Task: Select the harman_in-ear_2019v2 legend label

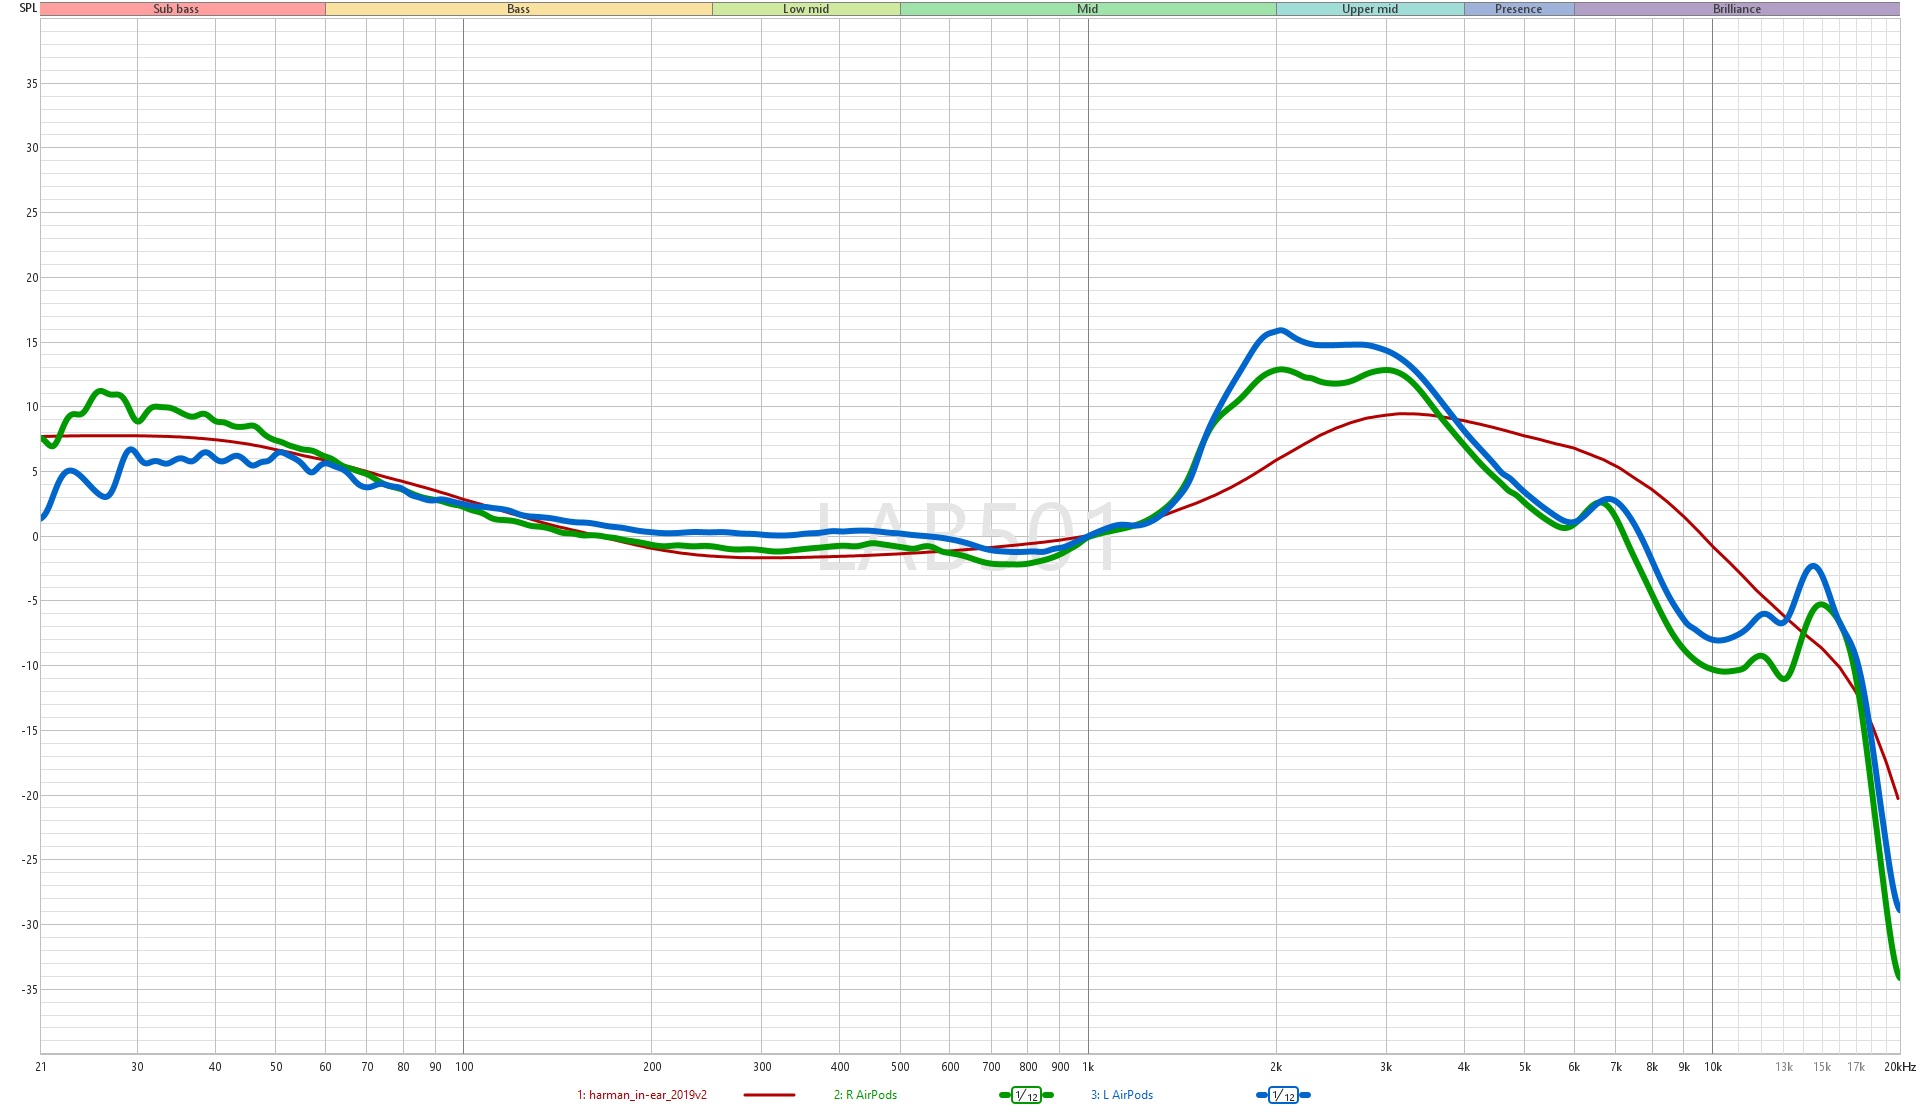Action: click(642, 1095)
